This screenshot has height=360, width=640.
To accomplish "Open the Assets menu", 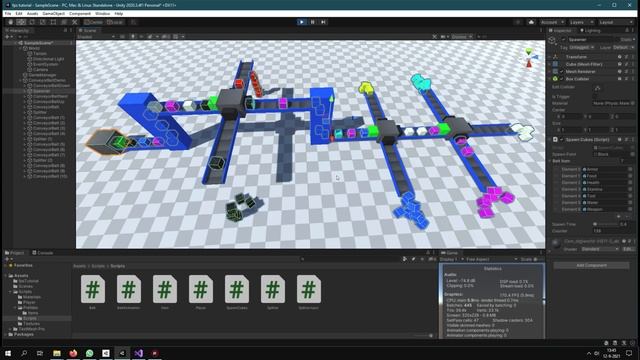I will 32,13.
